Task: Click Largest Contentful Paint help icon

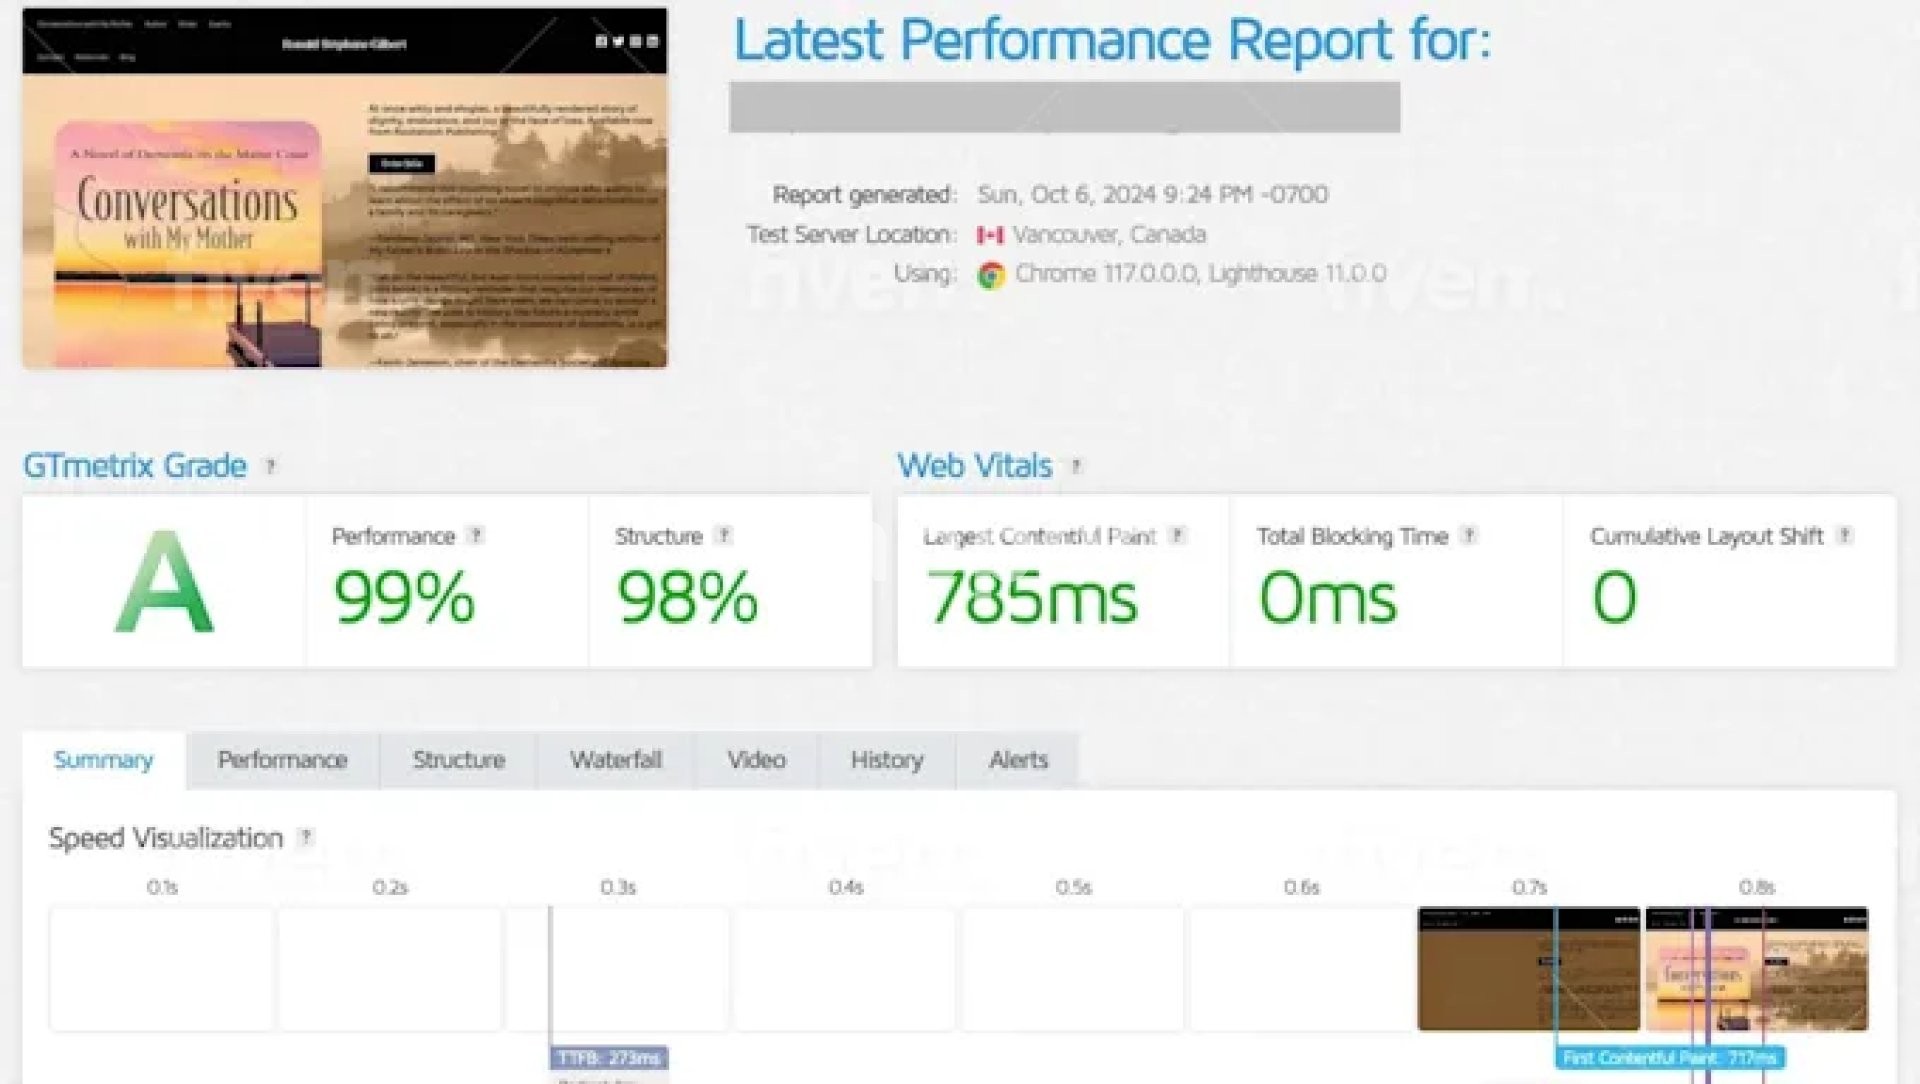Action: click(1178, 536)
